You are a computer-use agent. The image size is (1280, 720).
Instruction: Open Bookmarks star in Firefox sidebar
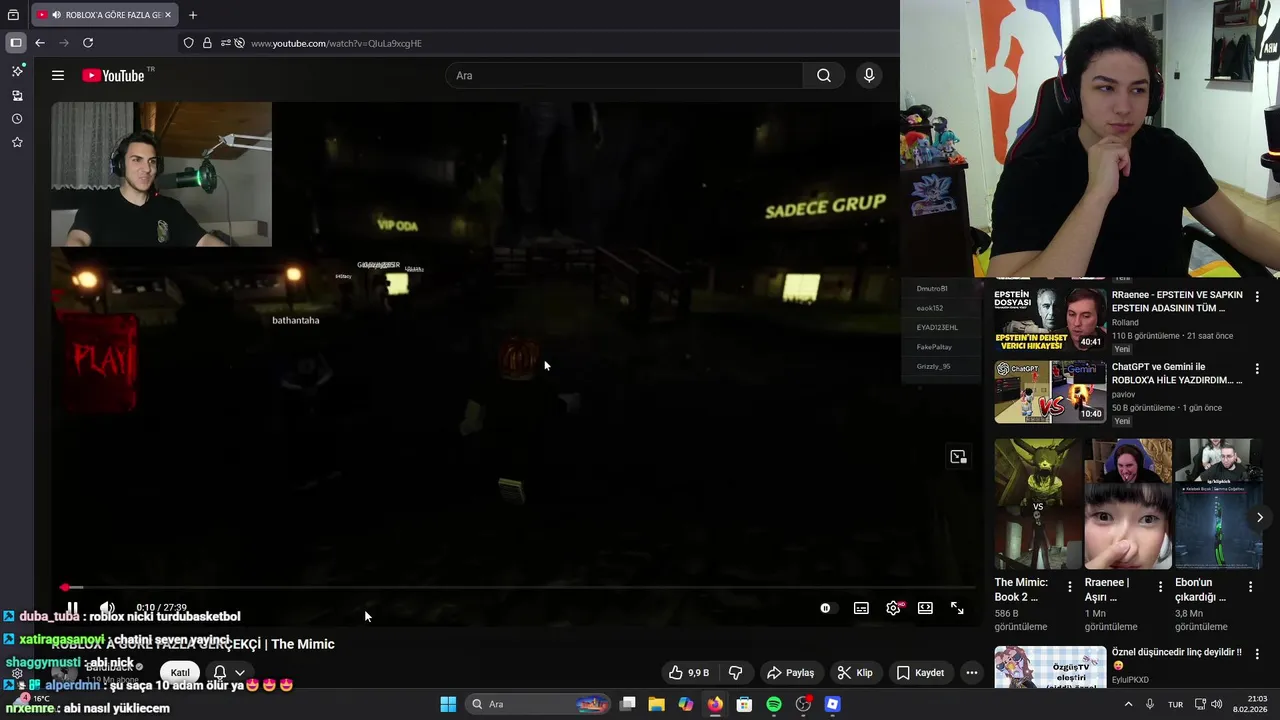(x=17, y=142)
